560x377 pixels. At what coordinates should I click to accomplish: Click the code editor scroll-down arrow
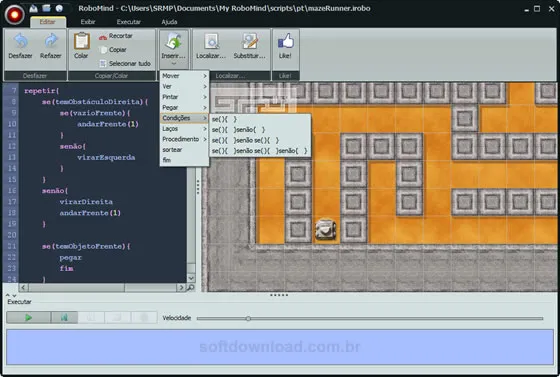191,278
